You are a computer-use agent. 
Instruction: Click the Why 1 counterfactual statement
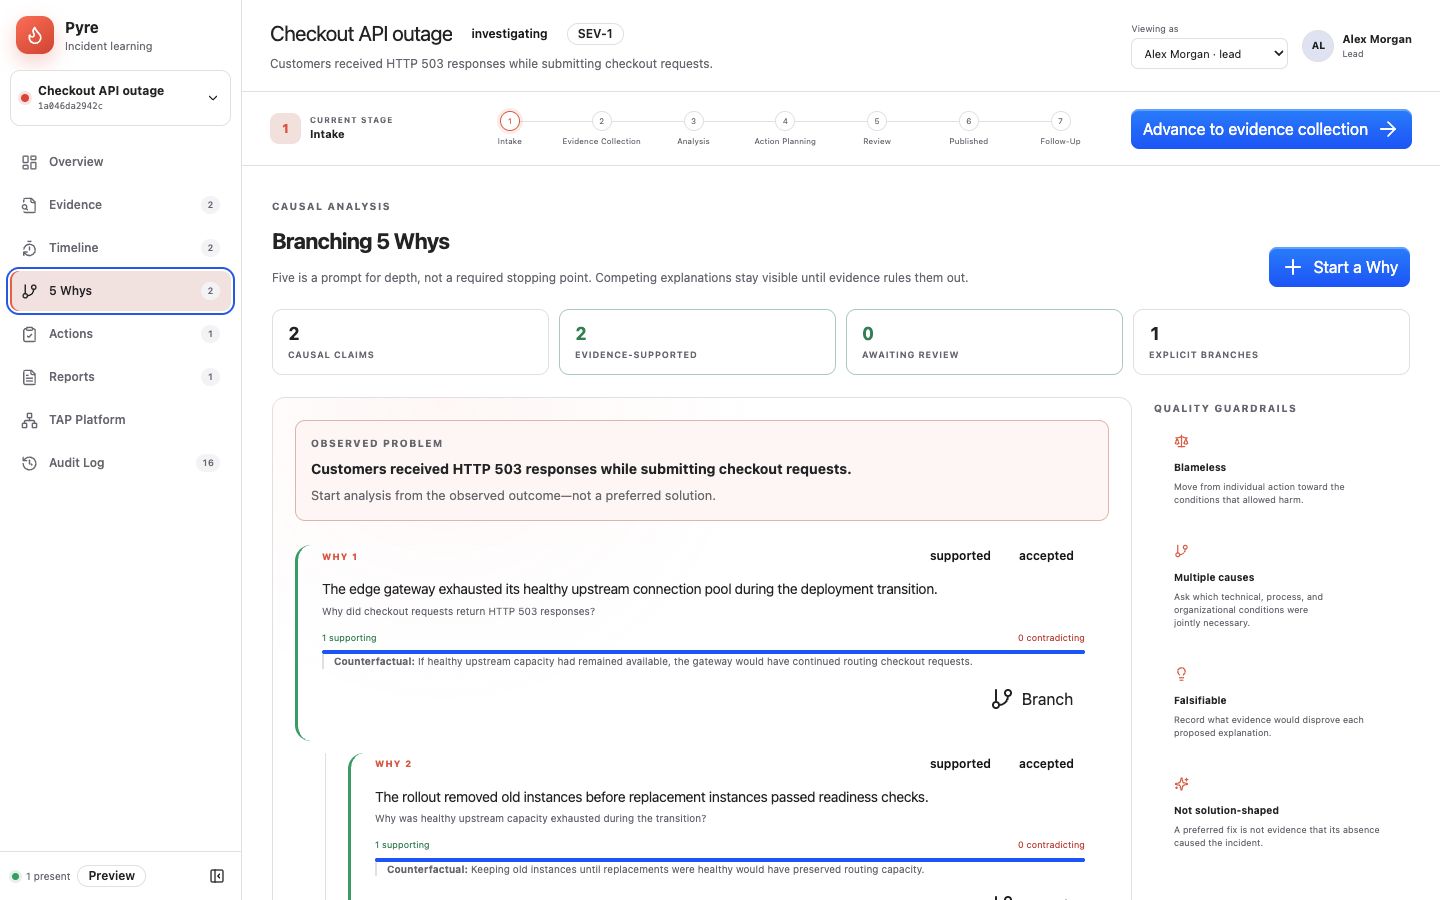(653, 662)
